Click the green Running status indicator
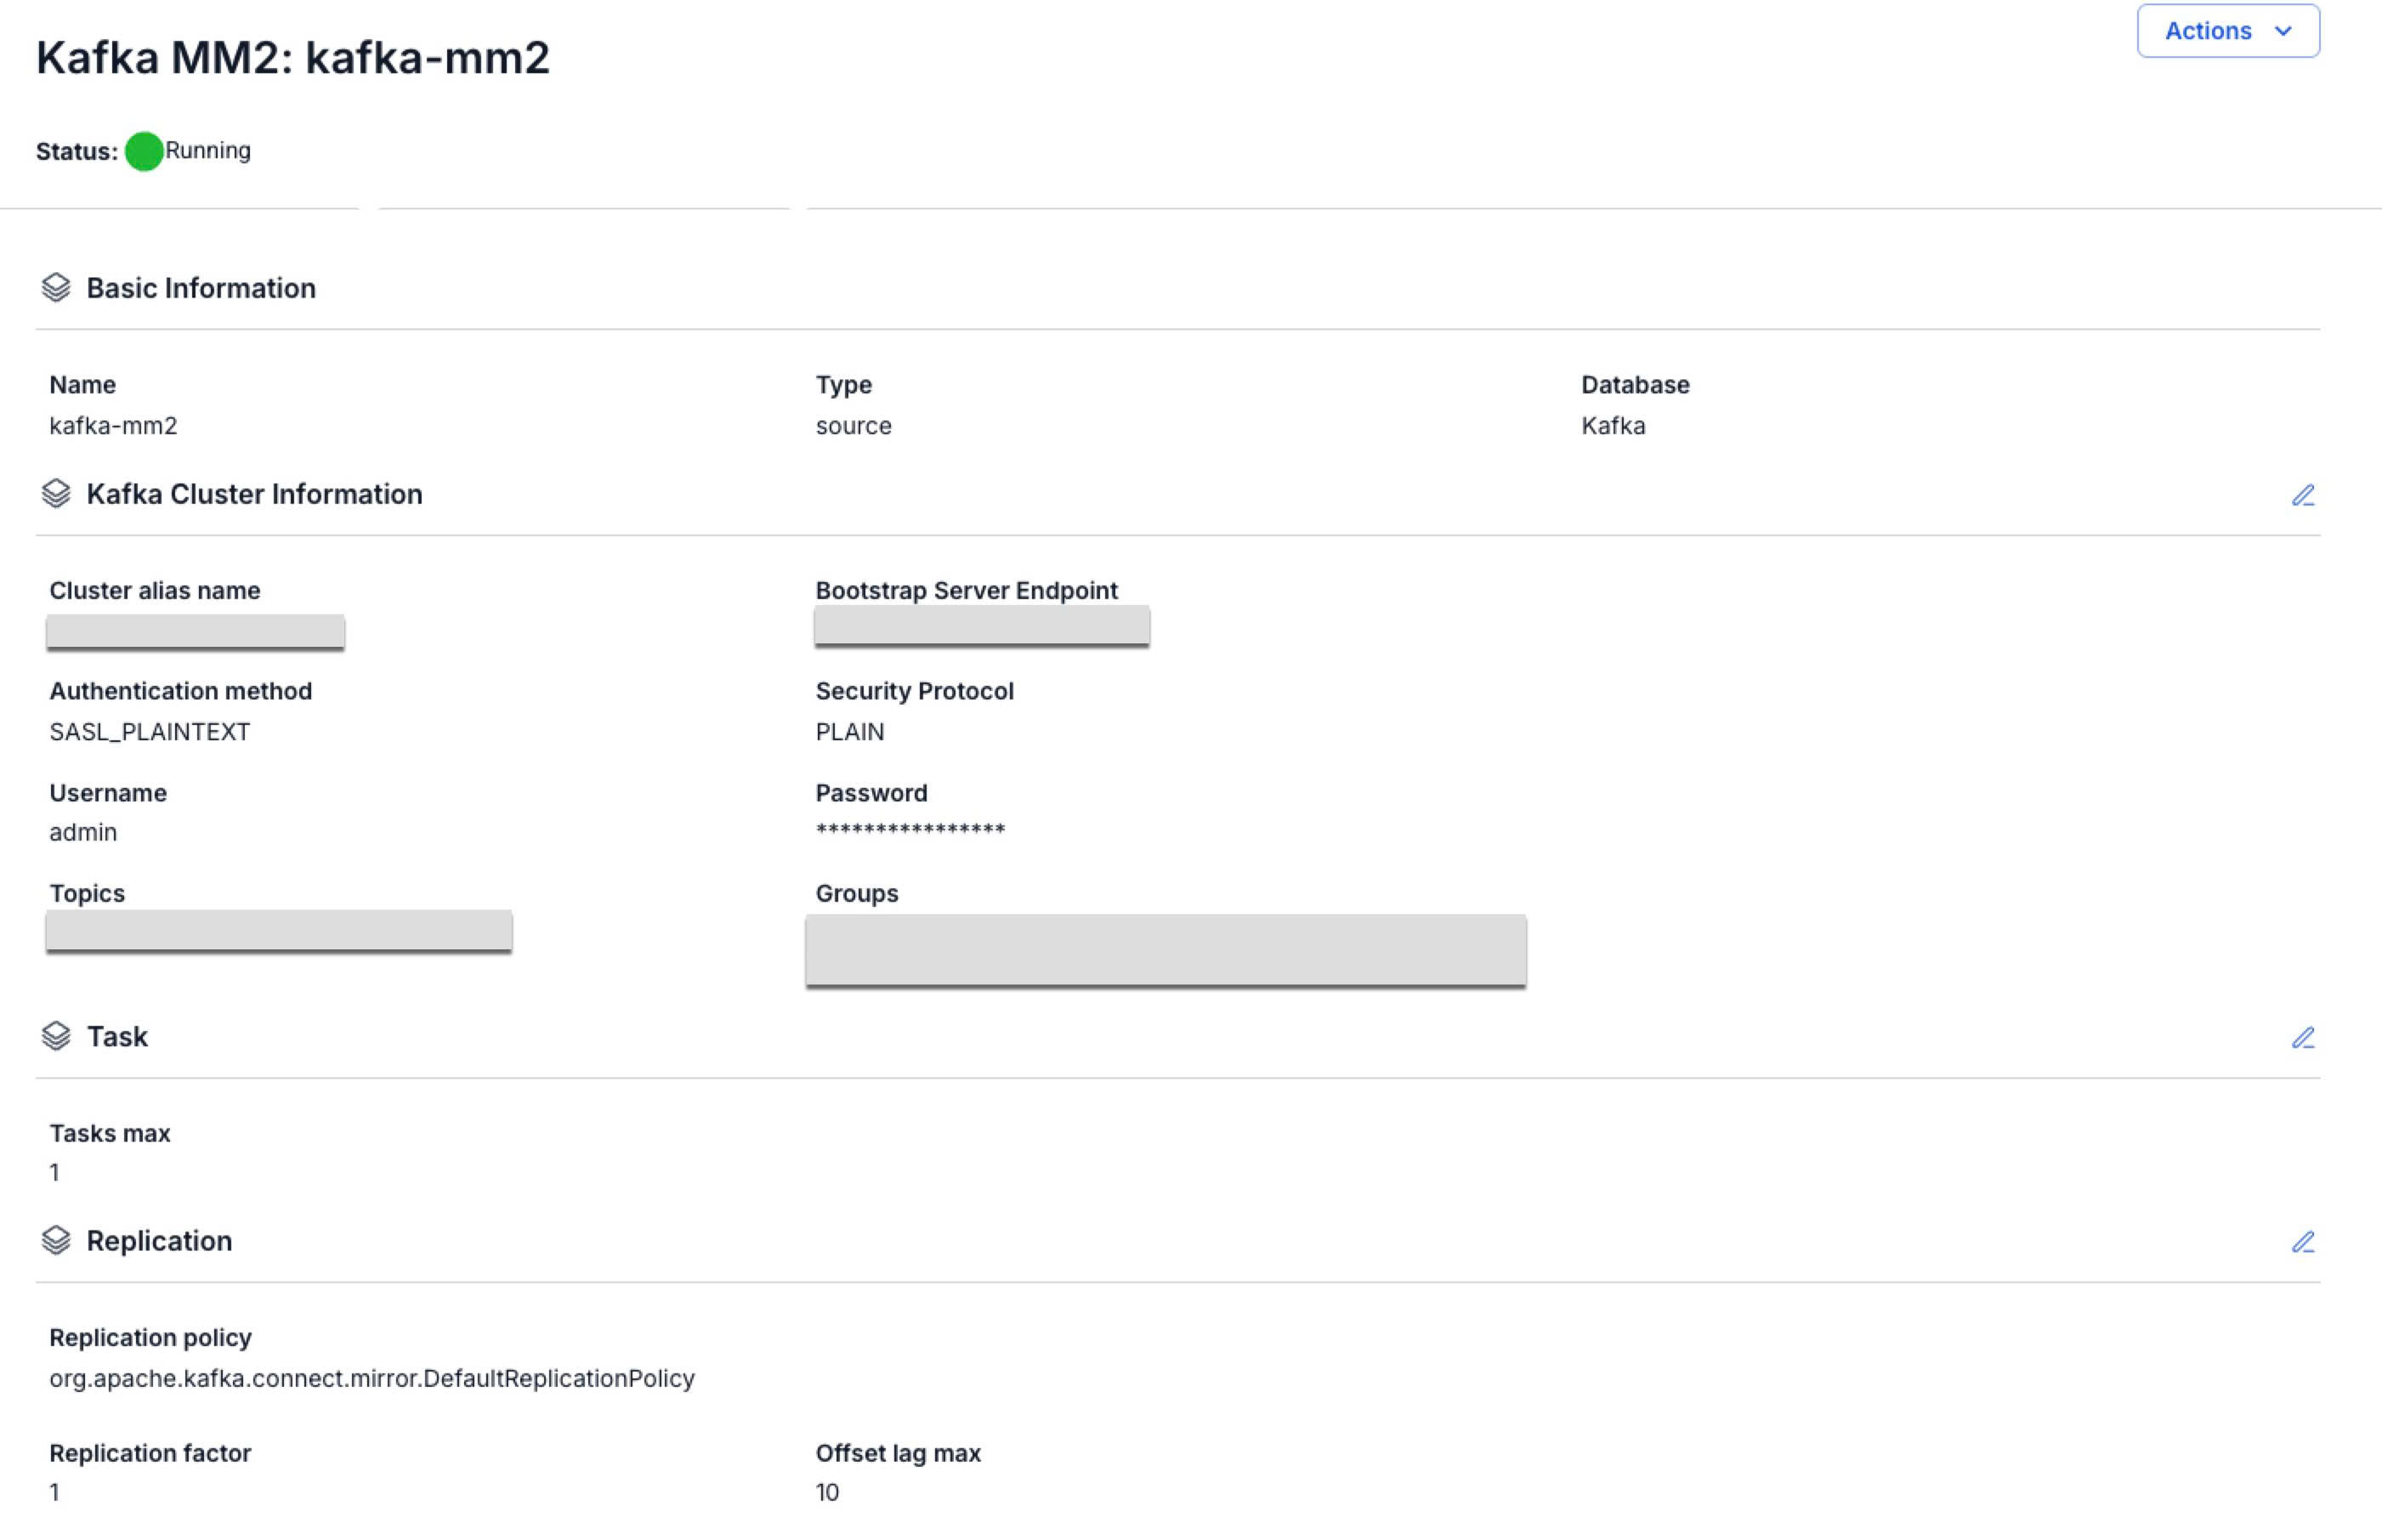 click(144, 151)
